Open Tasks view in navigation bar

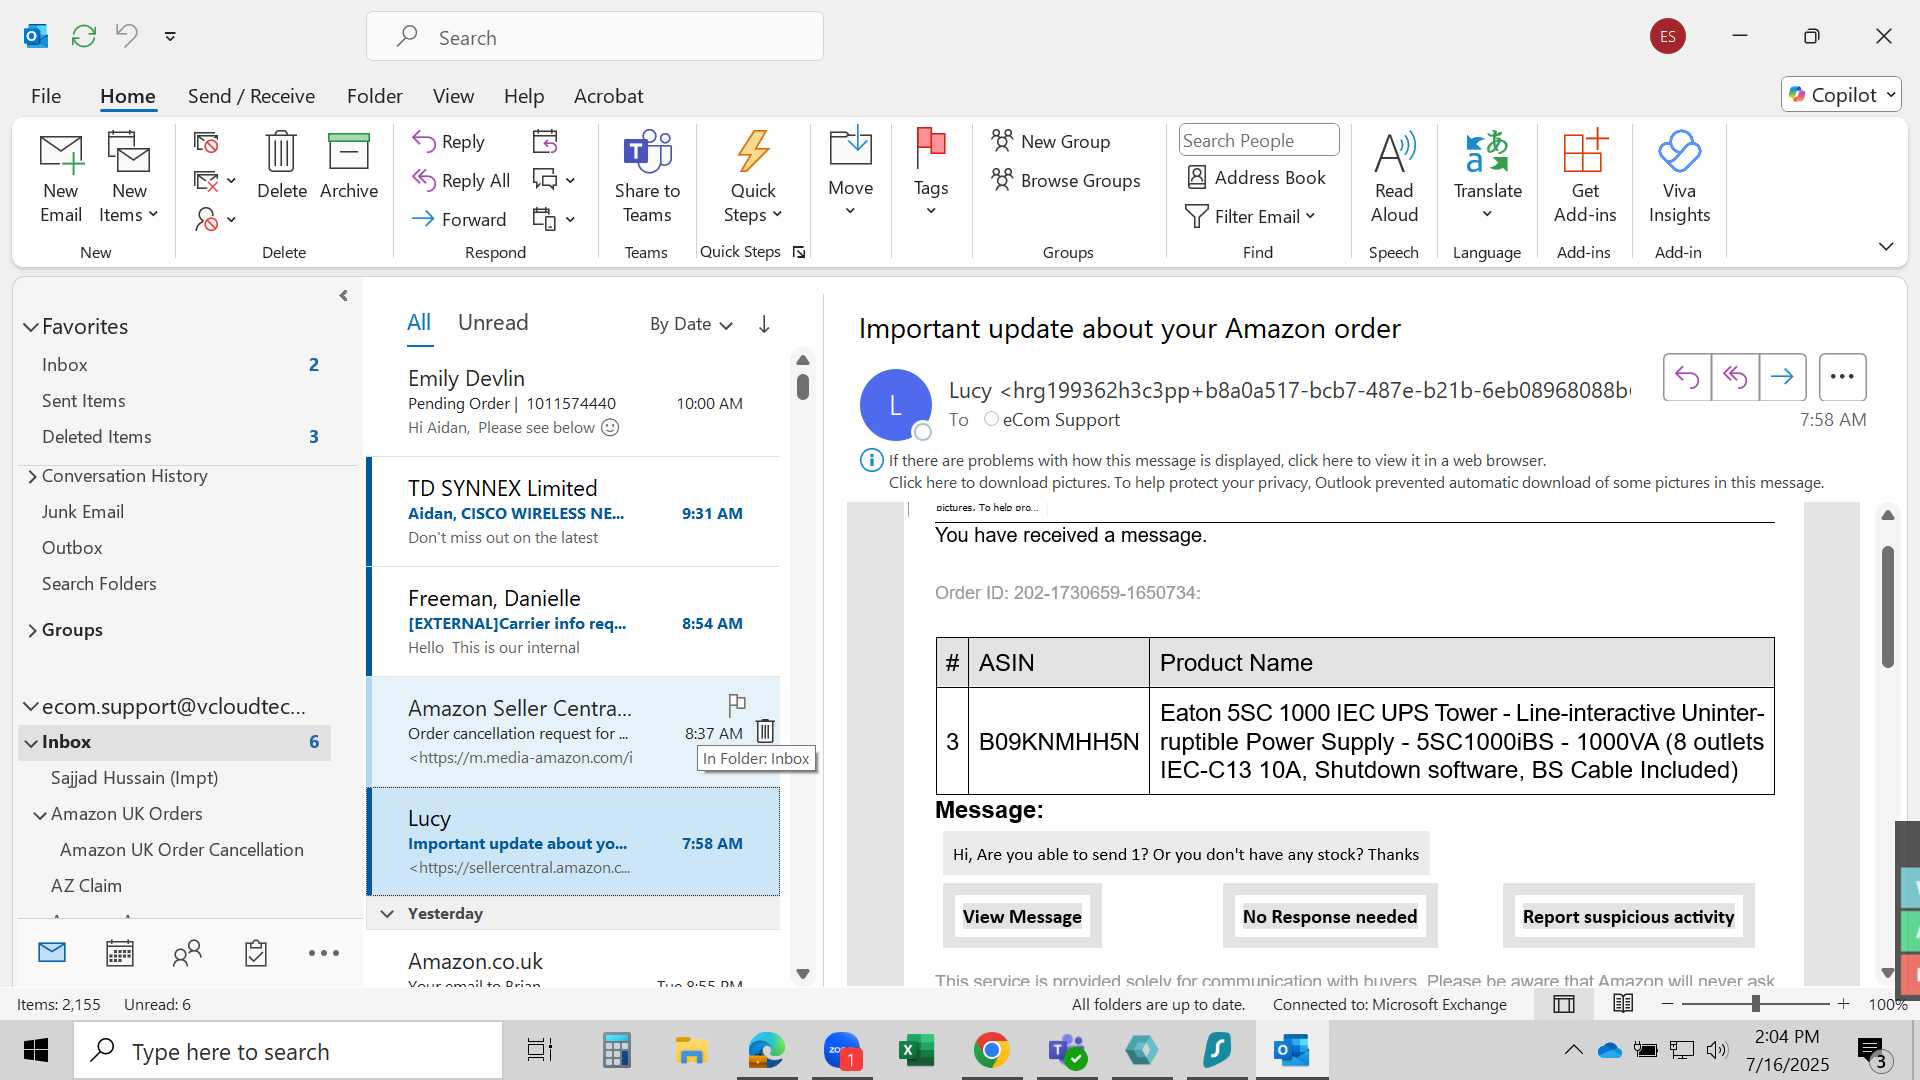click(256, 953)
